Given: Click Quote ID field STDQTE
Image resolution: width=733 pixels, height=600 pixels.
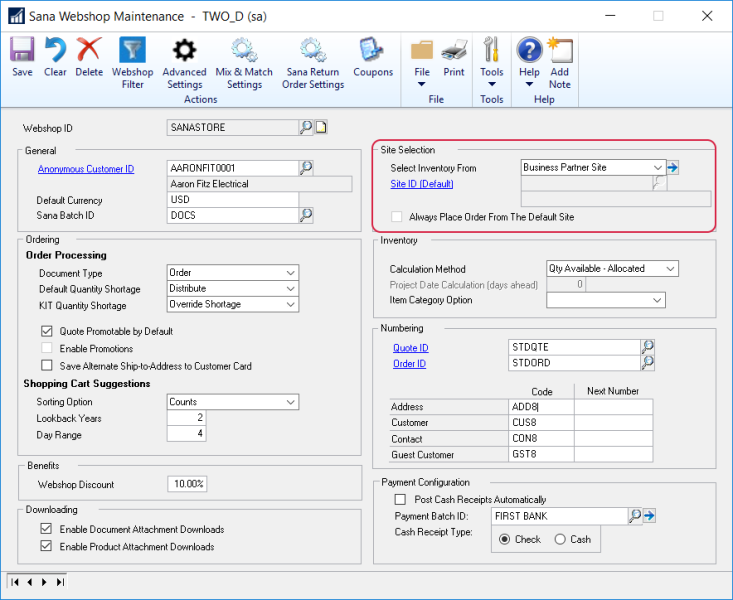Looking at the screenshot, I should tap(574, 347).
